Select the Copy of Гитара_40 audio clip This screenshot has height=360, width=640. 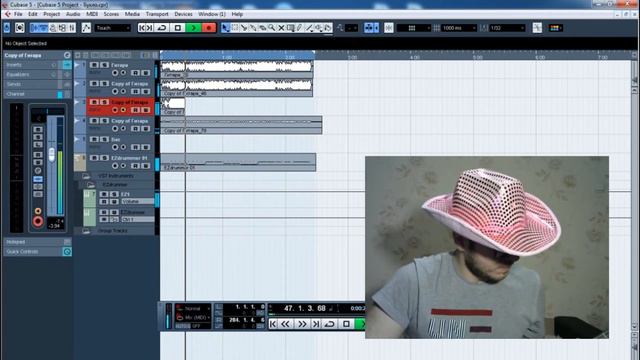click(237, 89)
